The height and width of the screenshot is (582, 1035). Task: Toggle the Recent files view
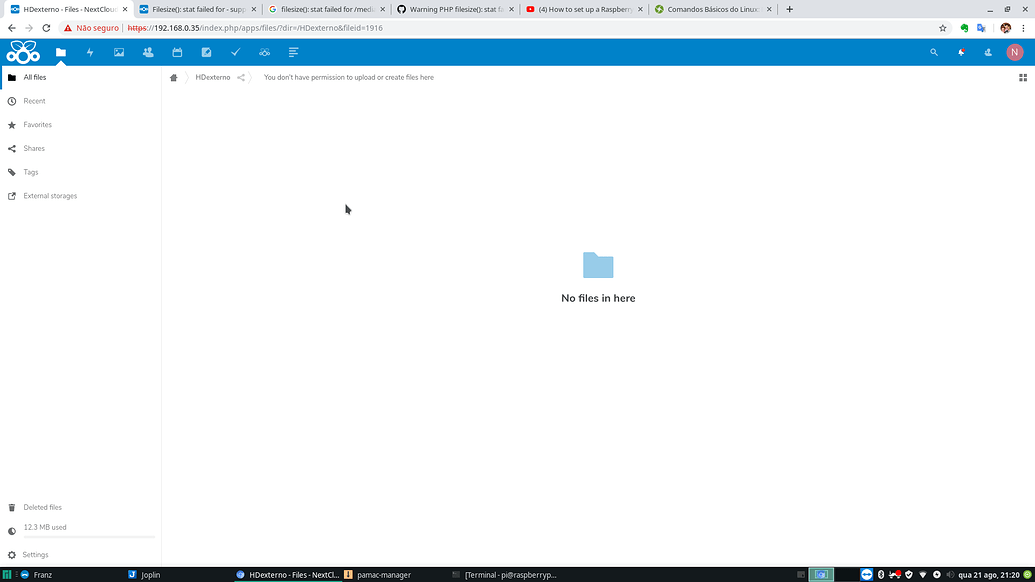click(33, 100)
